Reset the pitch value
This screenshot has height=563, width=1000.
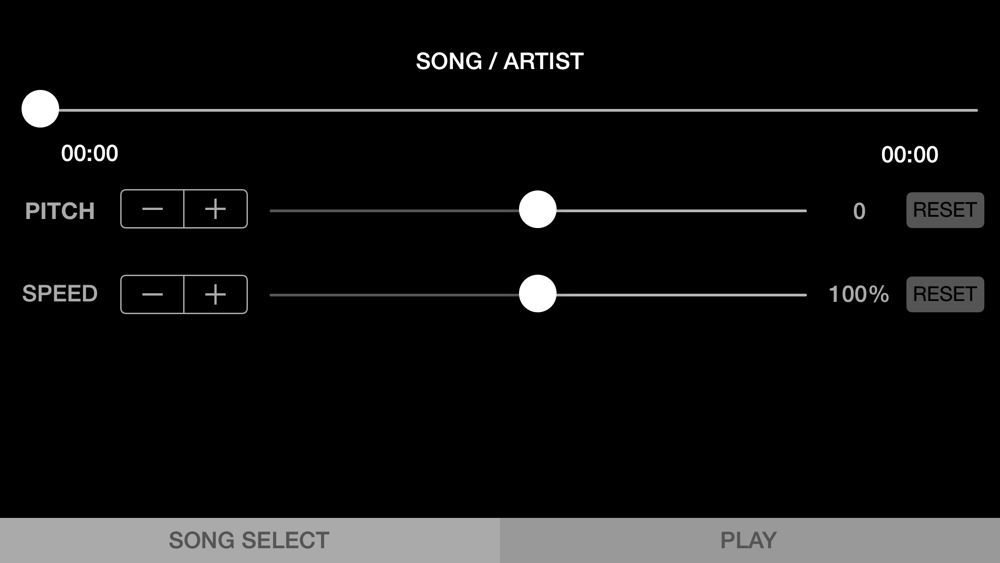tap(944, 210)
